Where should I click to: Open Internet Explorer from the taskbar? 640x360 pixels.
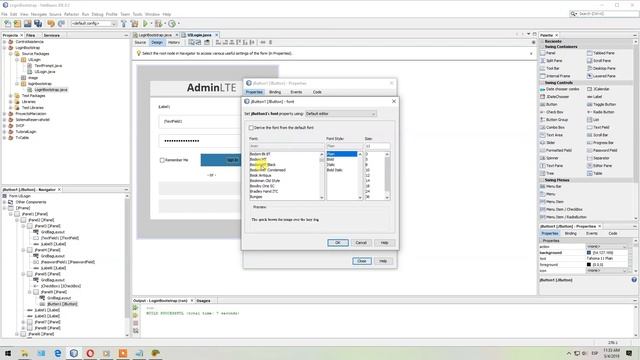point(58,353)
